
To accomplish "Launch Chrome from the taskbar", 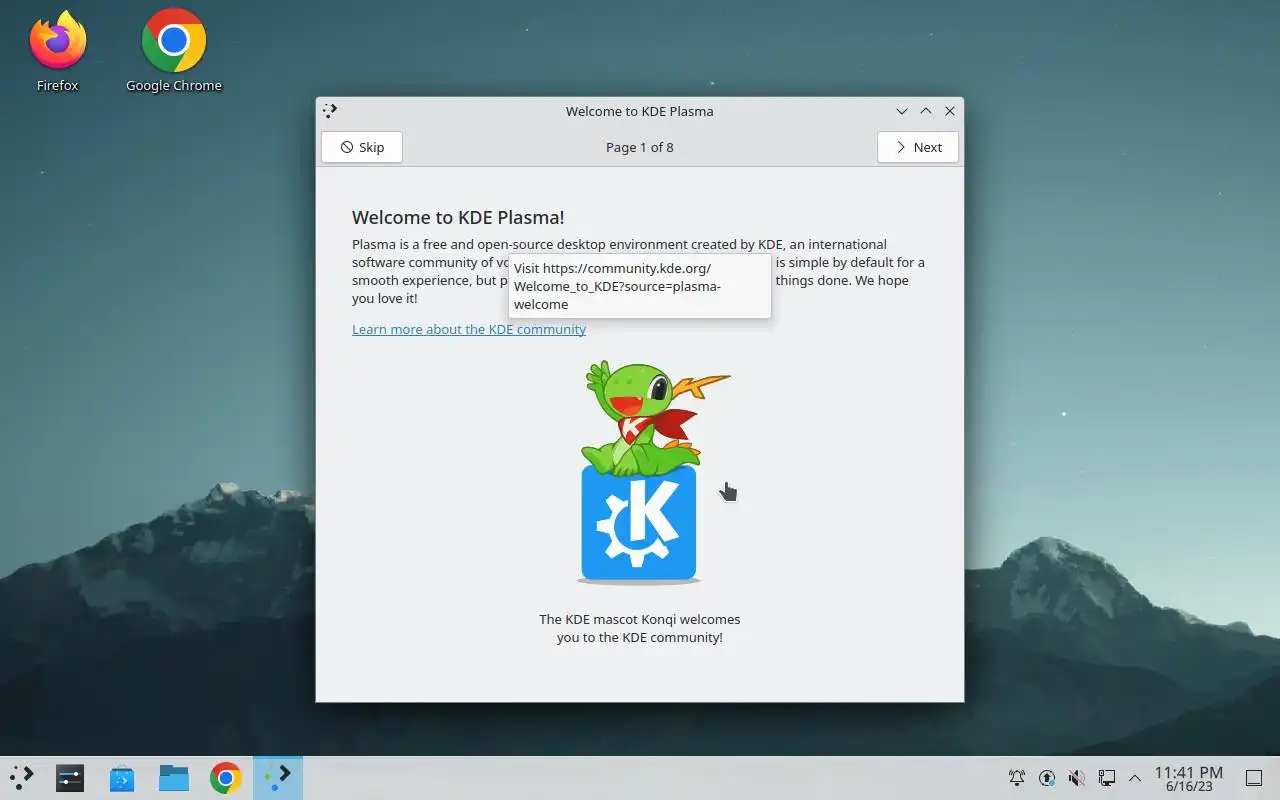I will [x=226, y=778].
